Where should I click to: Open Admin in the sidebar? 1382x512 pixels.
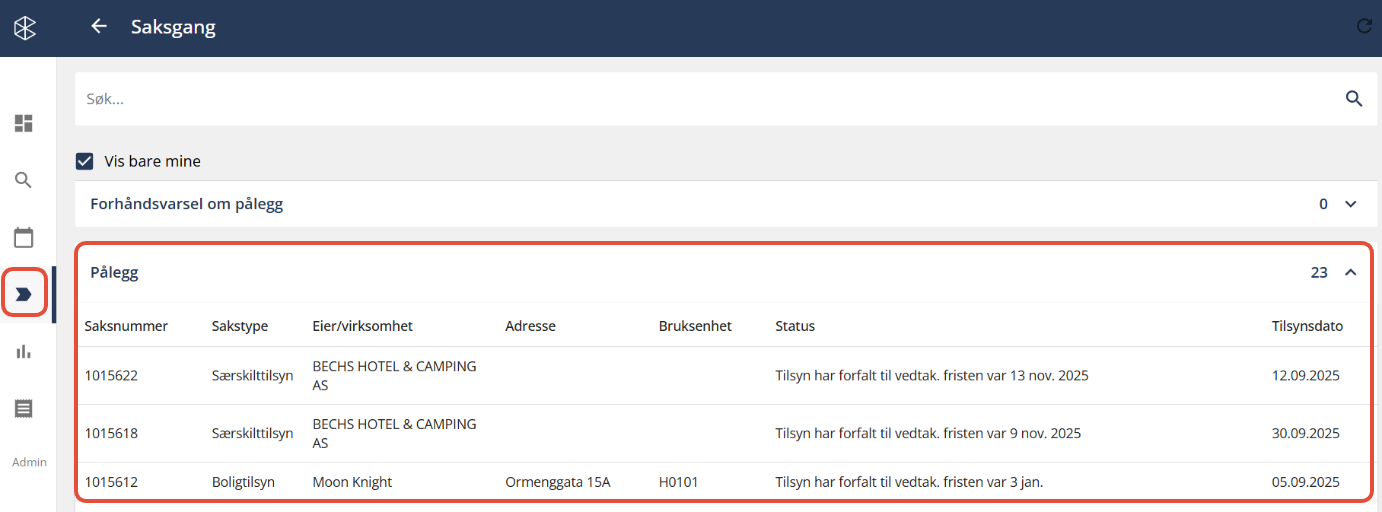29,462
